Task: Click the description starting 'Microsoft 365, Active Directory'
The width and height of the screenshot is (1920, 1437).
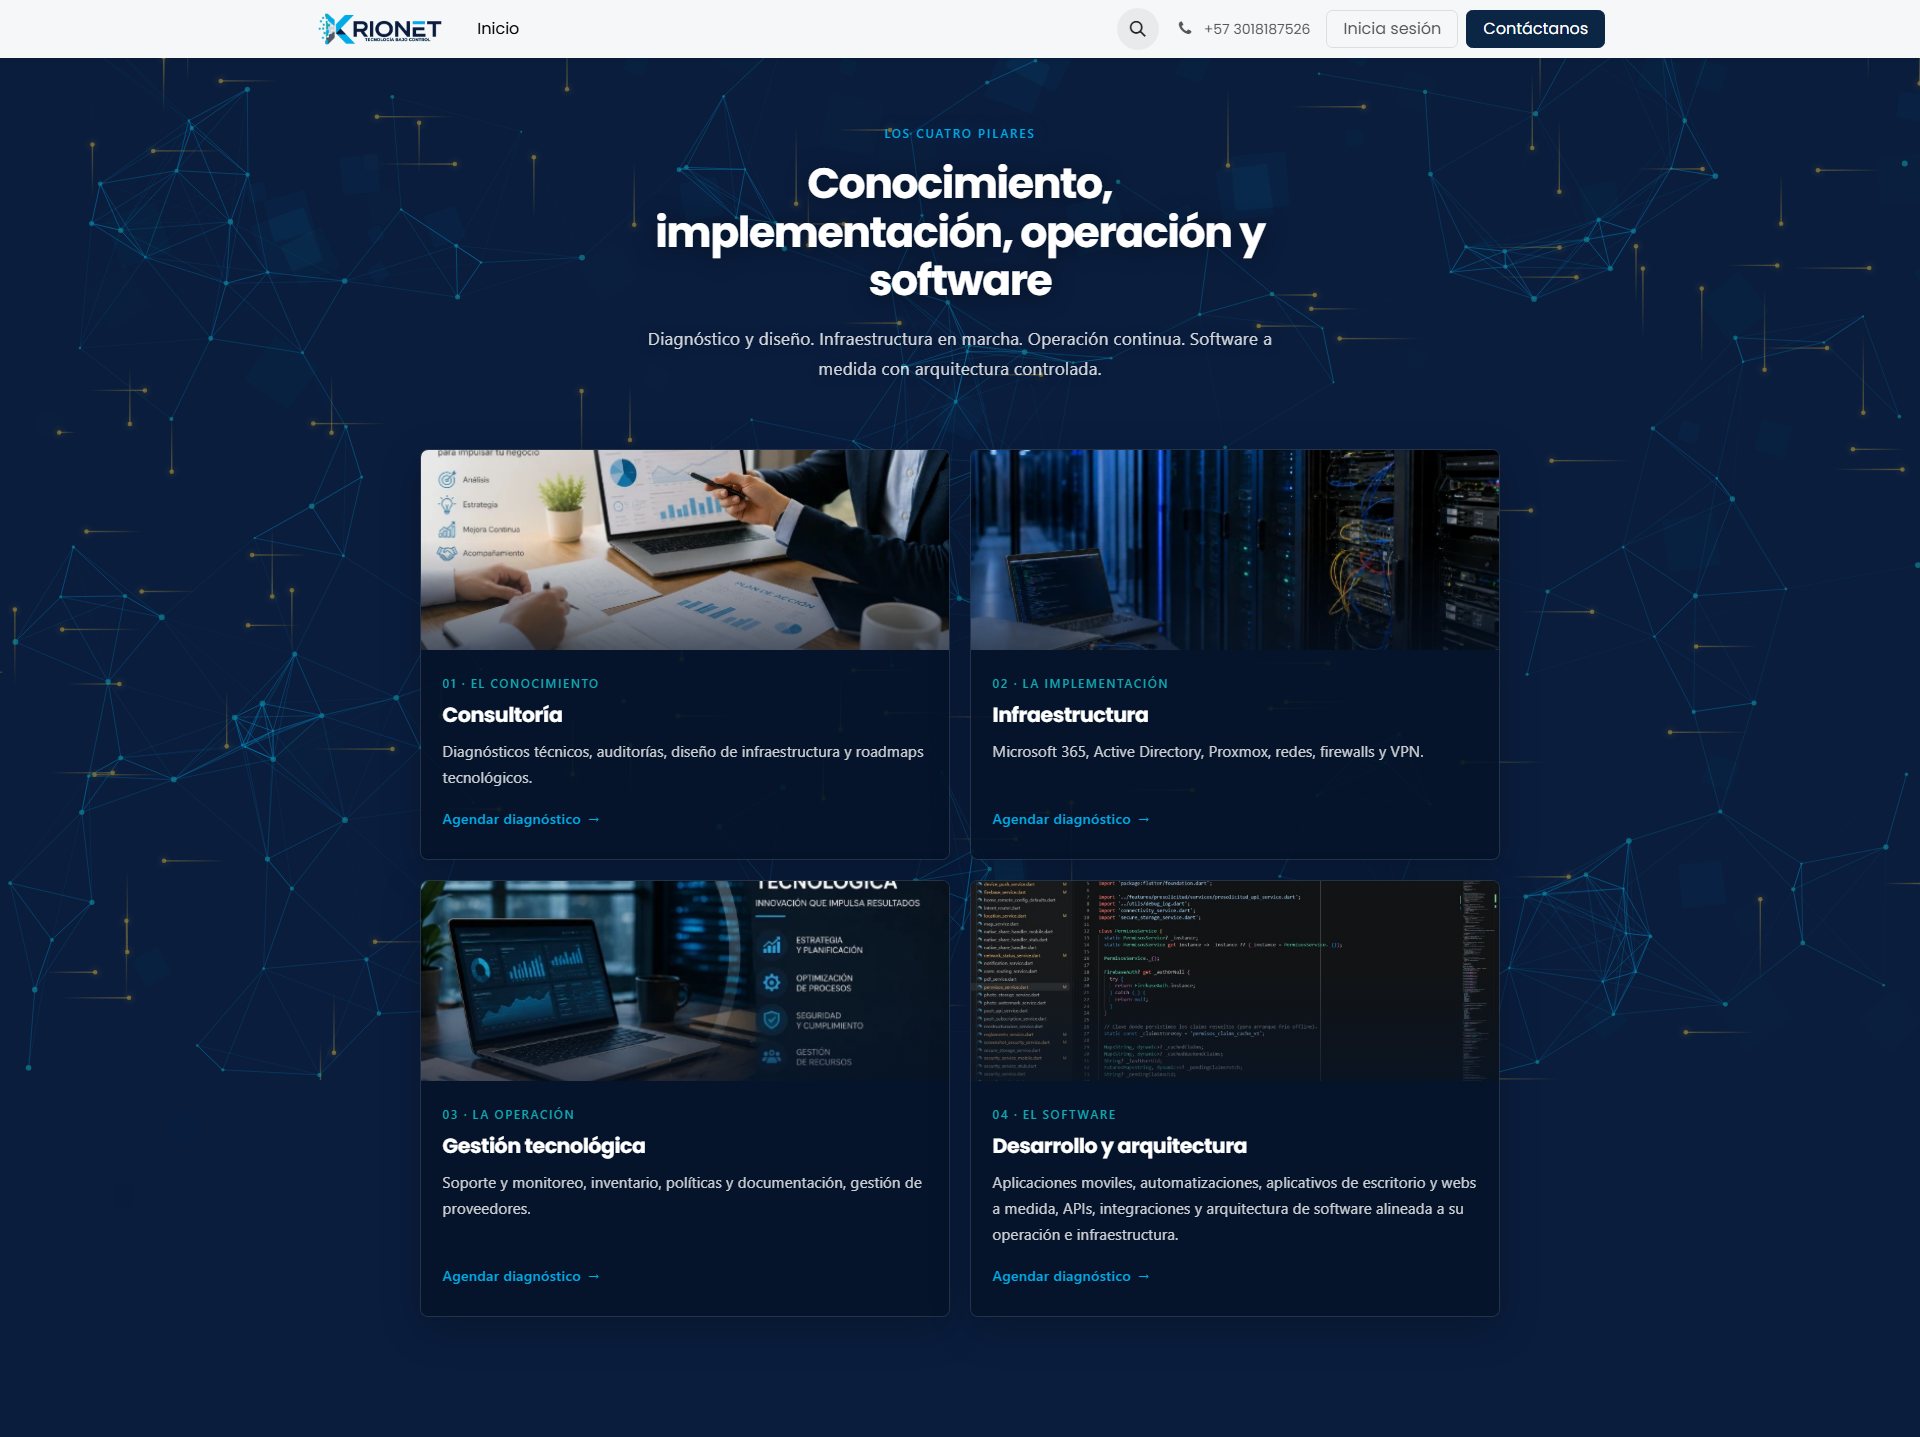Action: pyautogui.click(x=1207, y=752)
